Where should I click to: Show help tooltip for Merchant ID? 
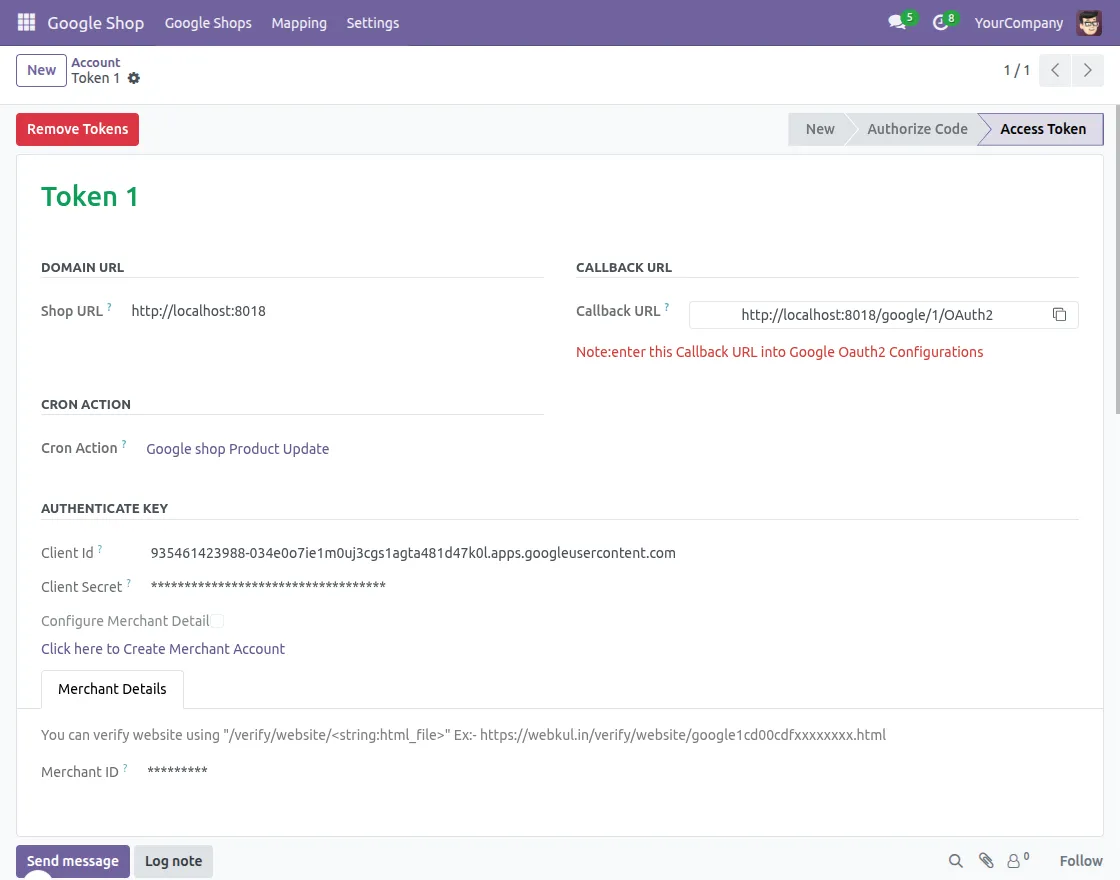[125, 768]
